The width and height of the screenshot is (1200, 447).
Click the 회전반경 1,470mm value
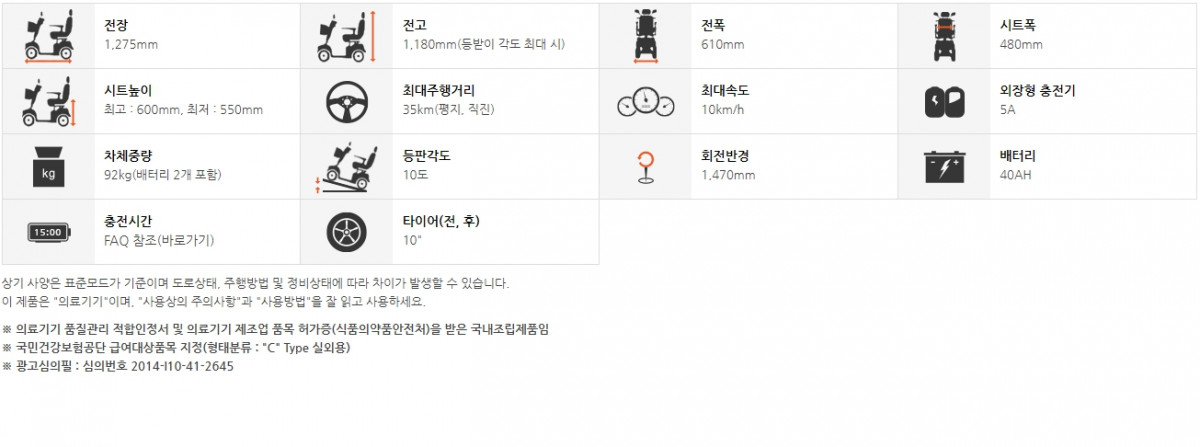[728, 175]
